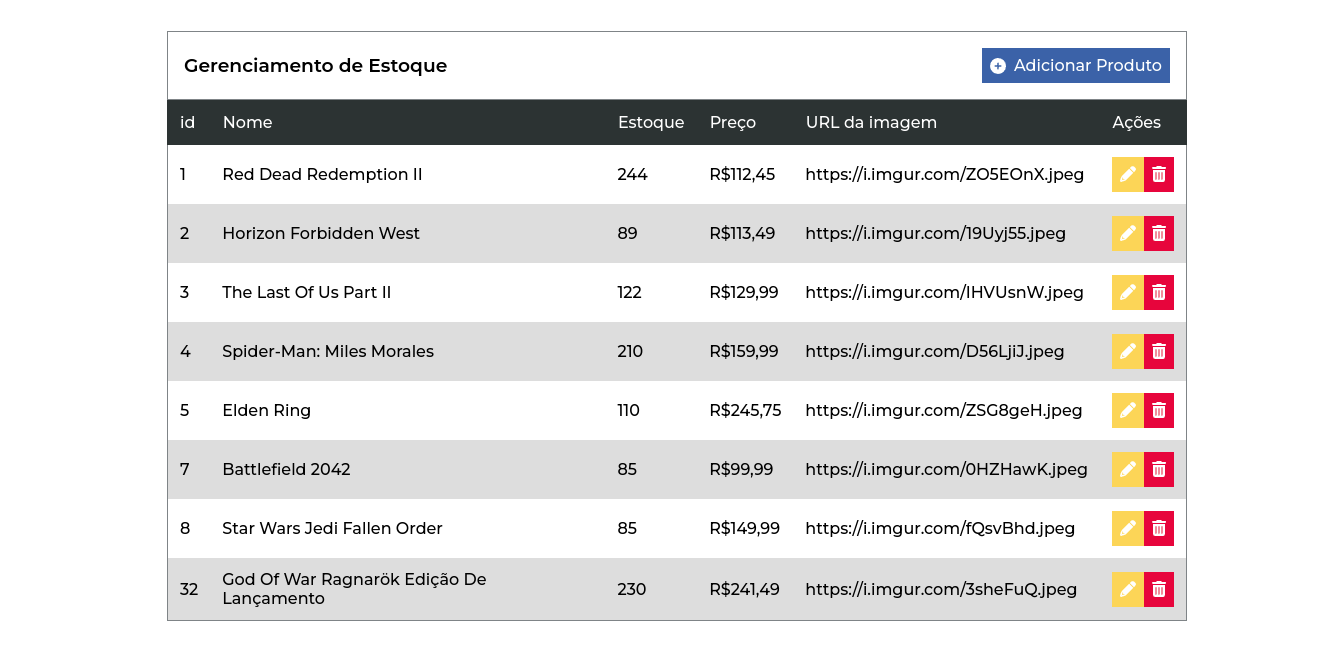
Task: Select the name Horizon Forbidden West
Action: coord(321,233)
